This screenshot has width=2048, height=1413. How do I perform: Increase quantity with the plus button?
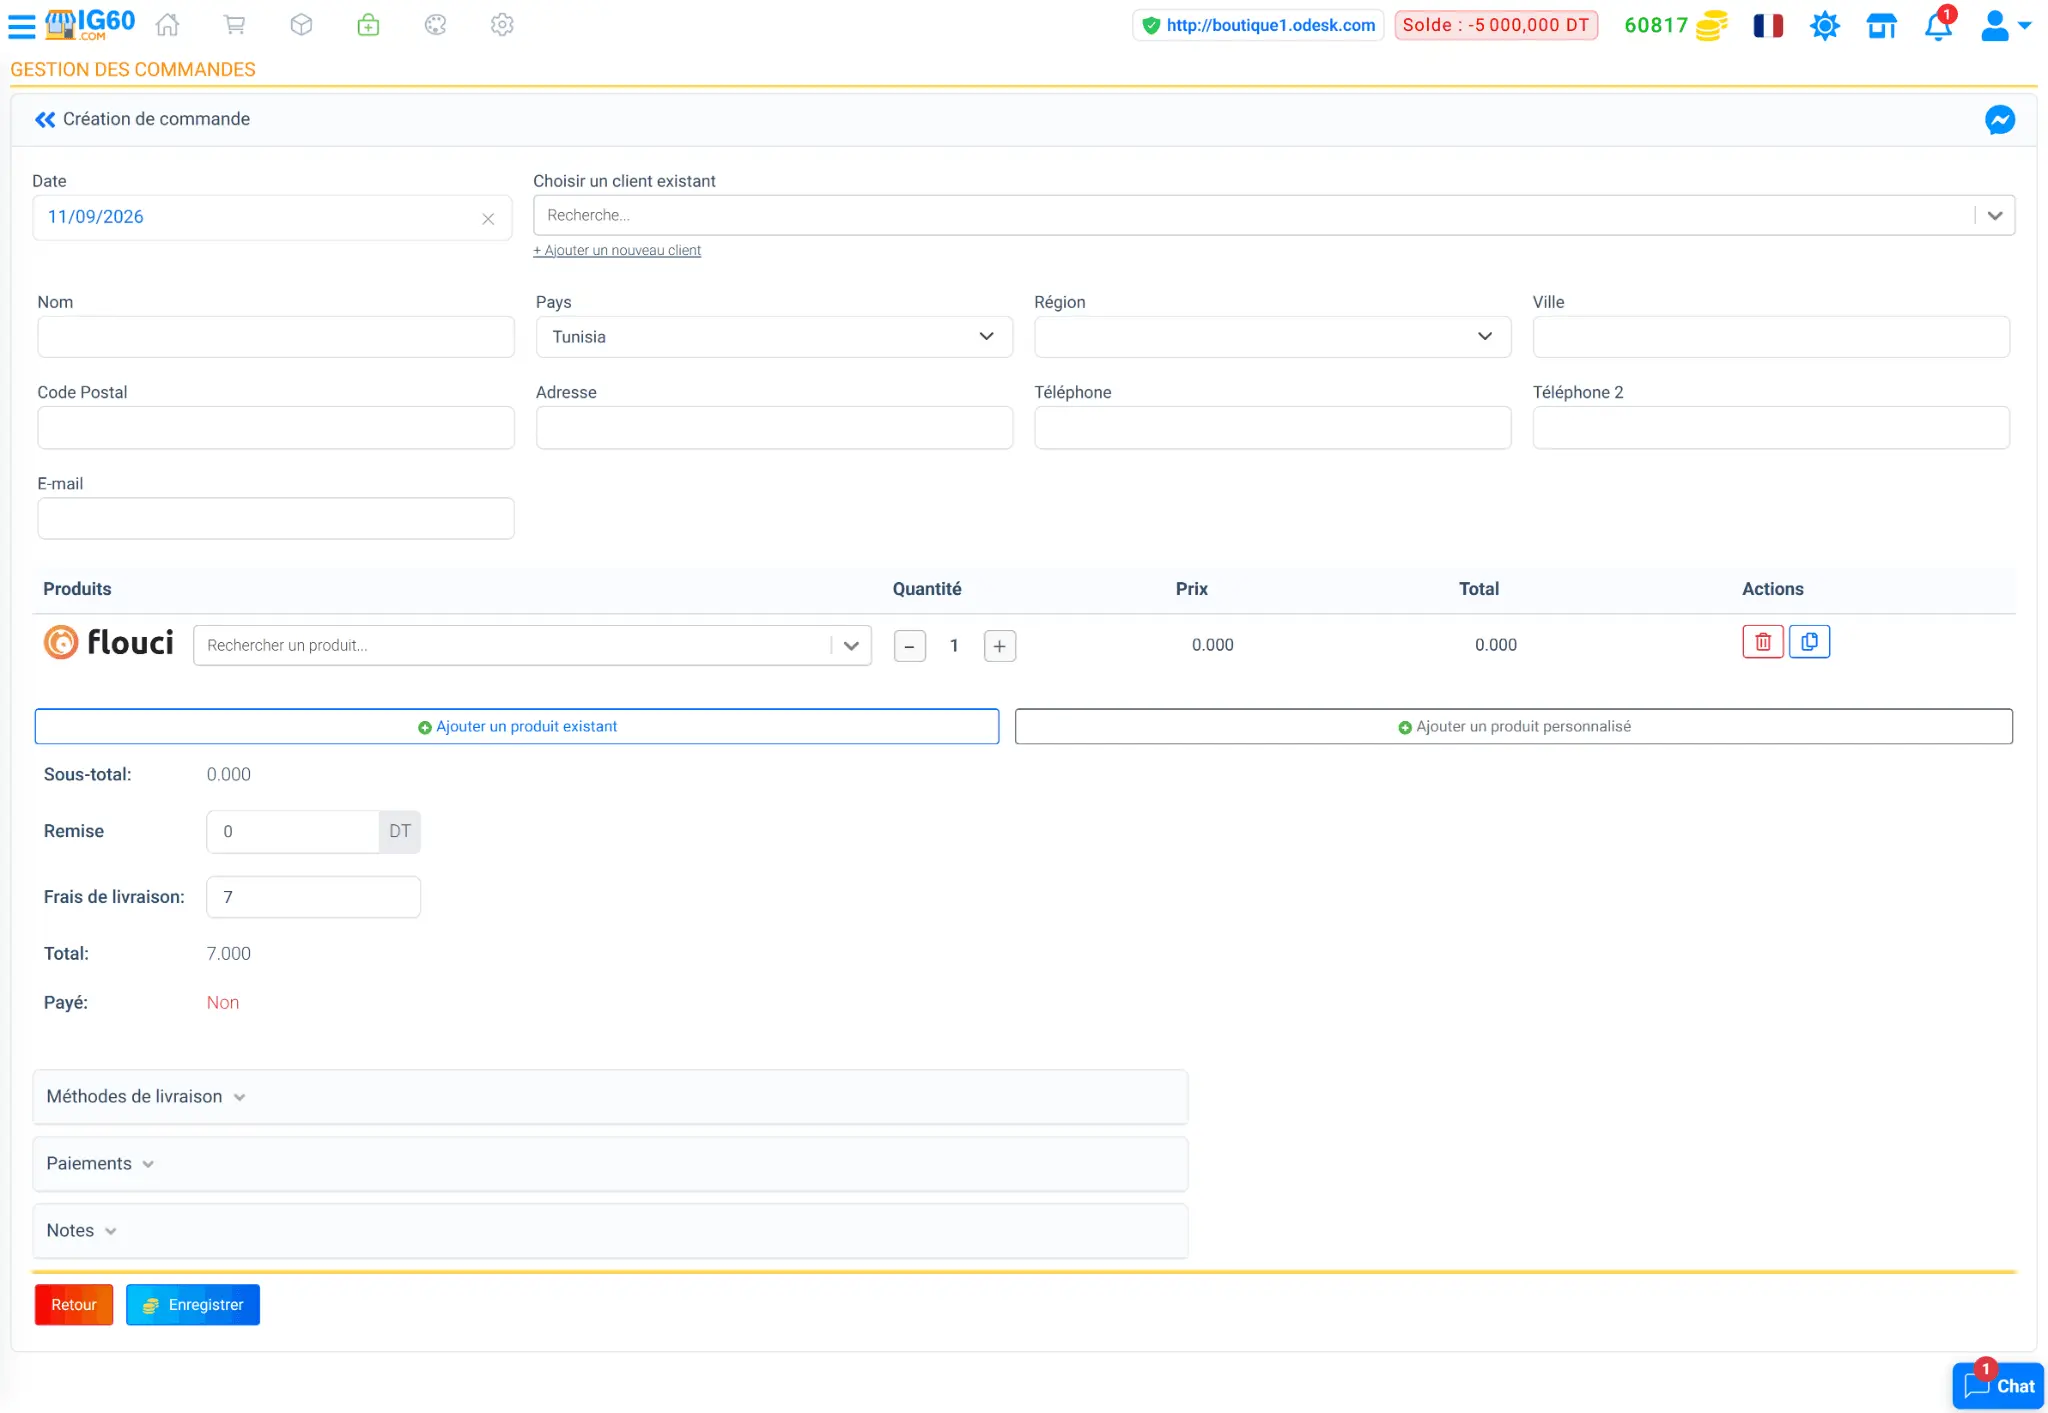click(x=1000, y=646)
